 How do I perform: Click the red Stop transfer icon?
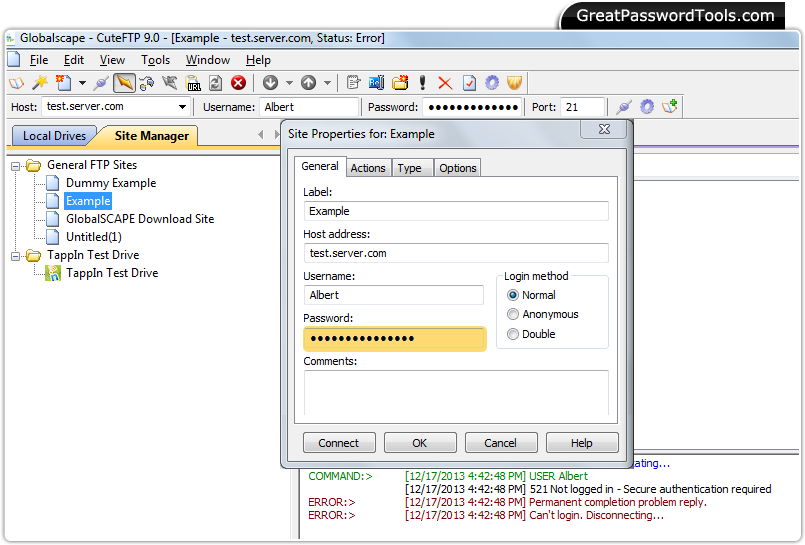(x=238, y=83)
